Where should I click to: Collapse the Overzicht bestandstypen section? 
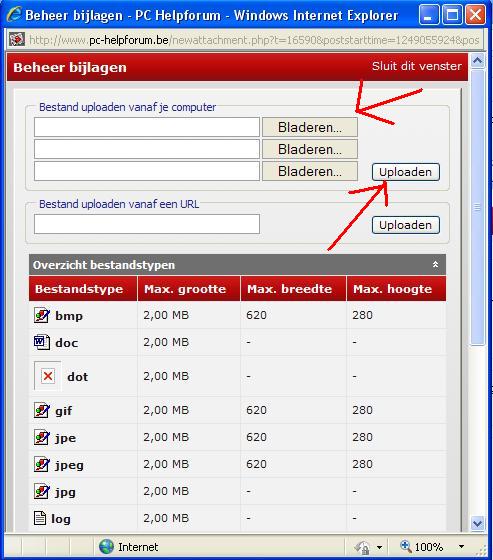435,264
